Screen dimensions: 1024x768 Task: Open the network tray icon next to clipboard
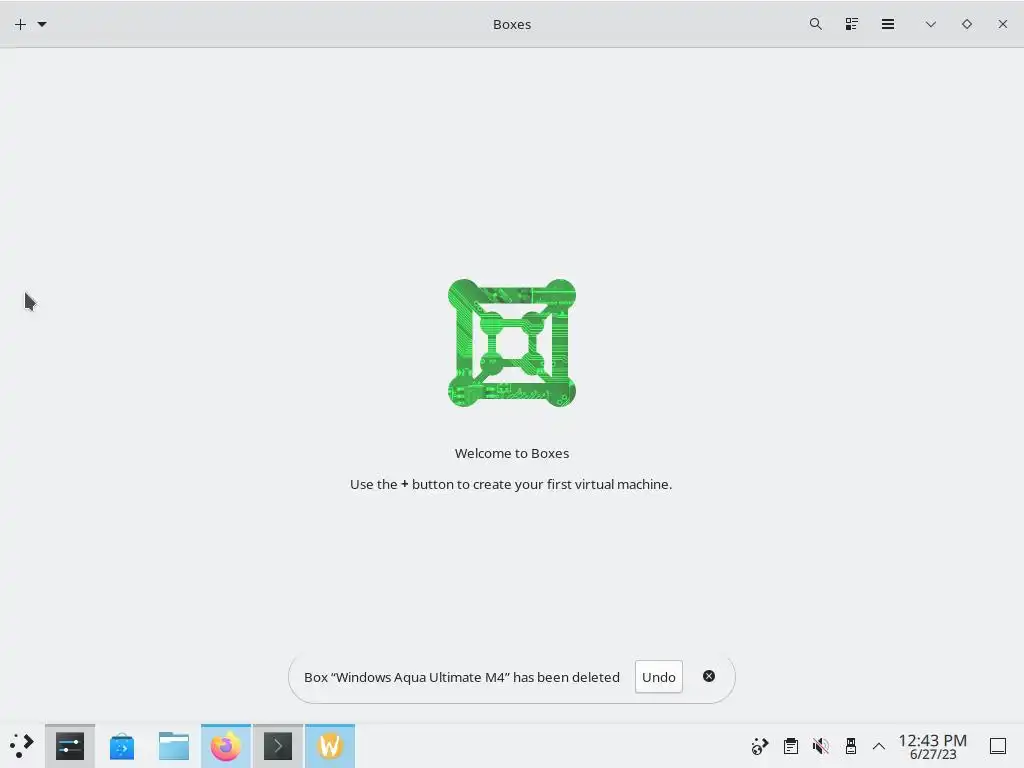point(760,746)
